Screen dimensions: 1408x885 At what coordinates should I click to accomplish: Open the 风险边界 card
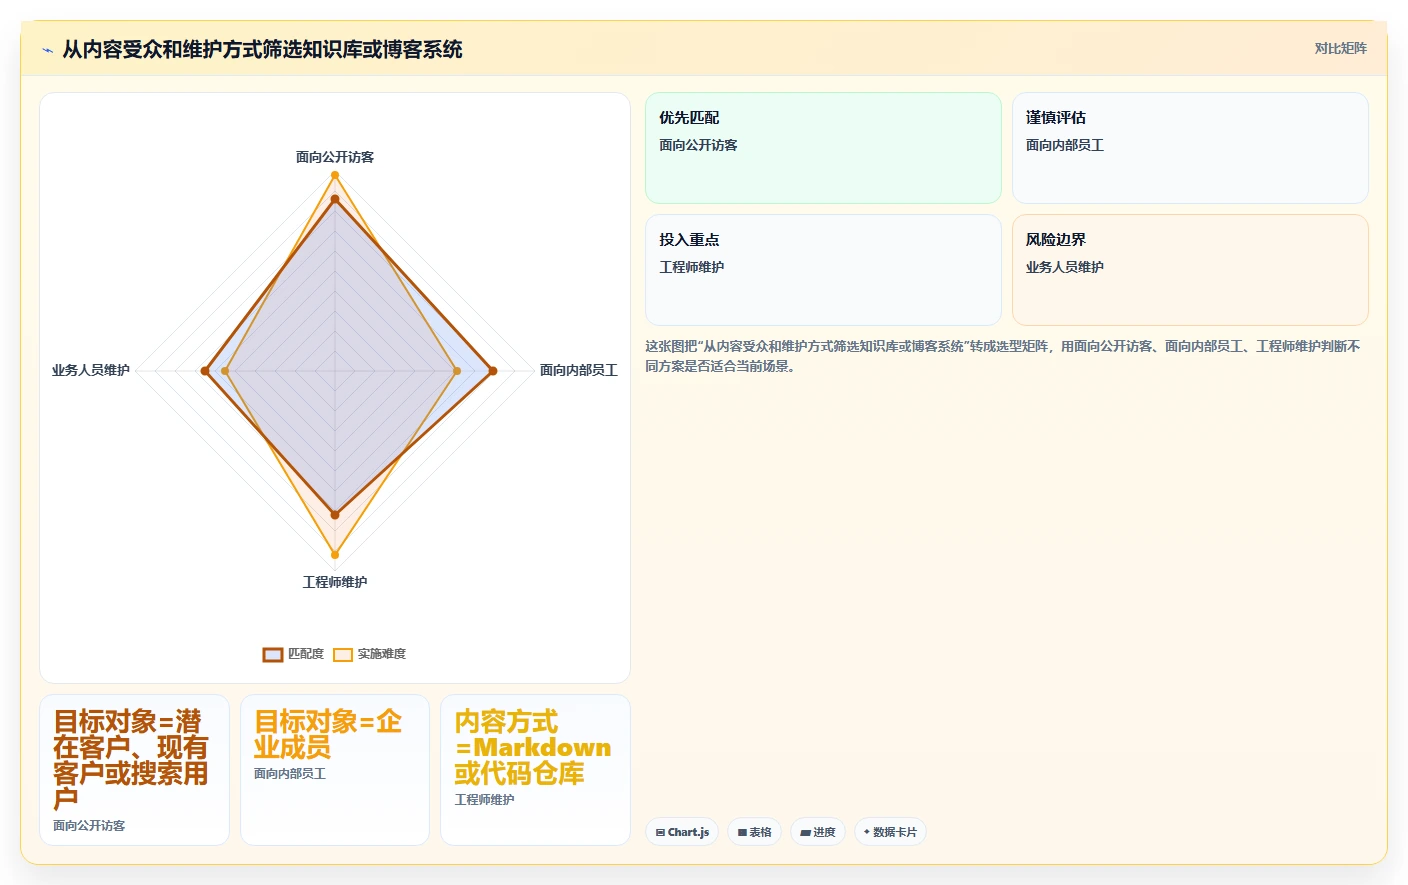click(1190, 270)
